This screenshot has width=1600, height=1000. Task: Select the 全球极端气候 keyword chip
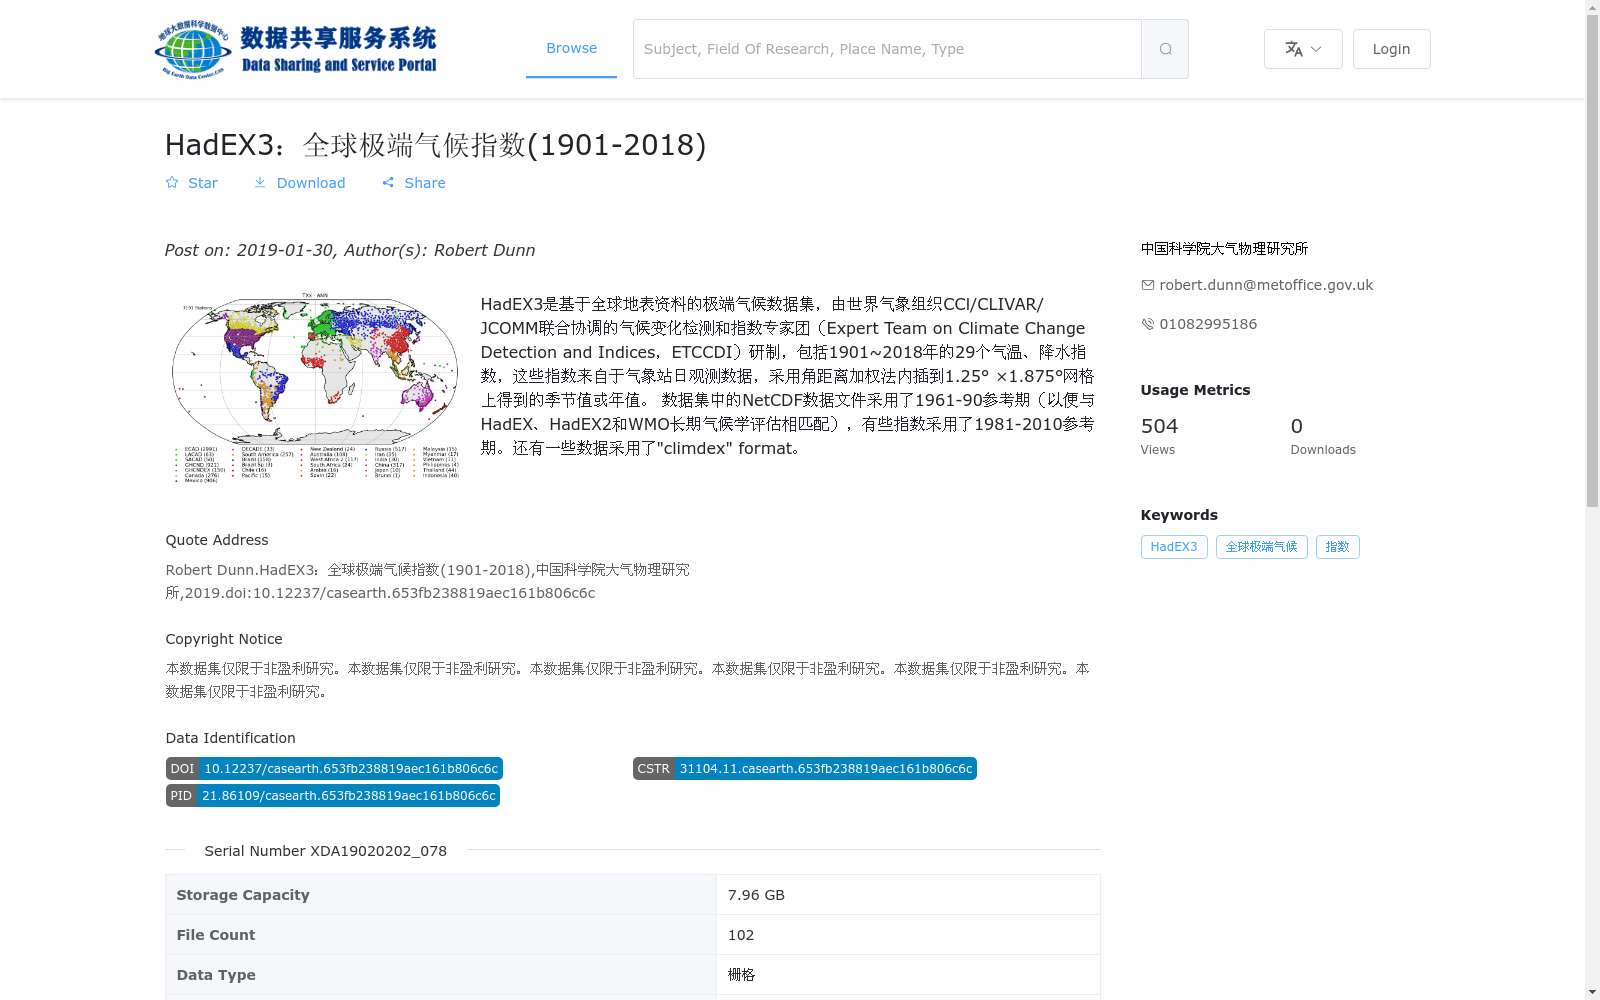(x=1261, y=547)
